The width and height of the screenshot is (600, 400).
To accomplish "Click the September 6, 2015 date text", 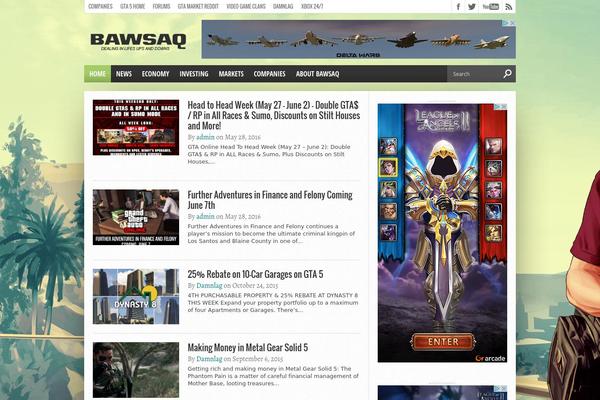I will point(258,359).
